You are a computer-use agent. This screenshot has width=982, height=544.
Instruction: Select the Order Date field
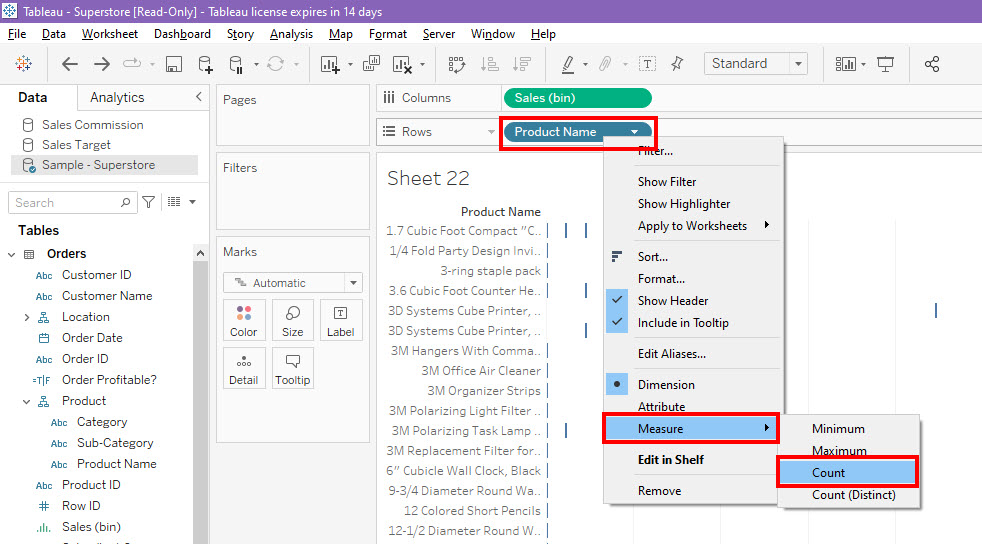pyautogui.click(x=92, y=337)
